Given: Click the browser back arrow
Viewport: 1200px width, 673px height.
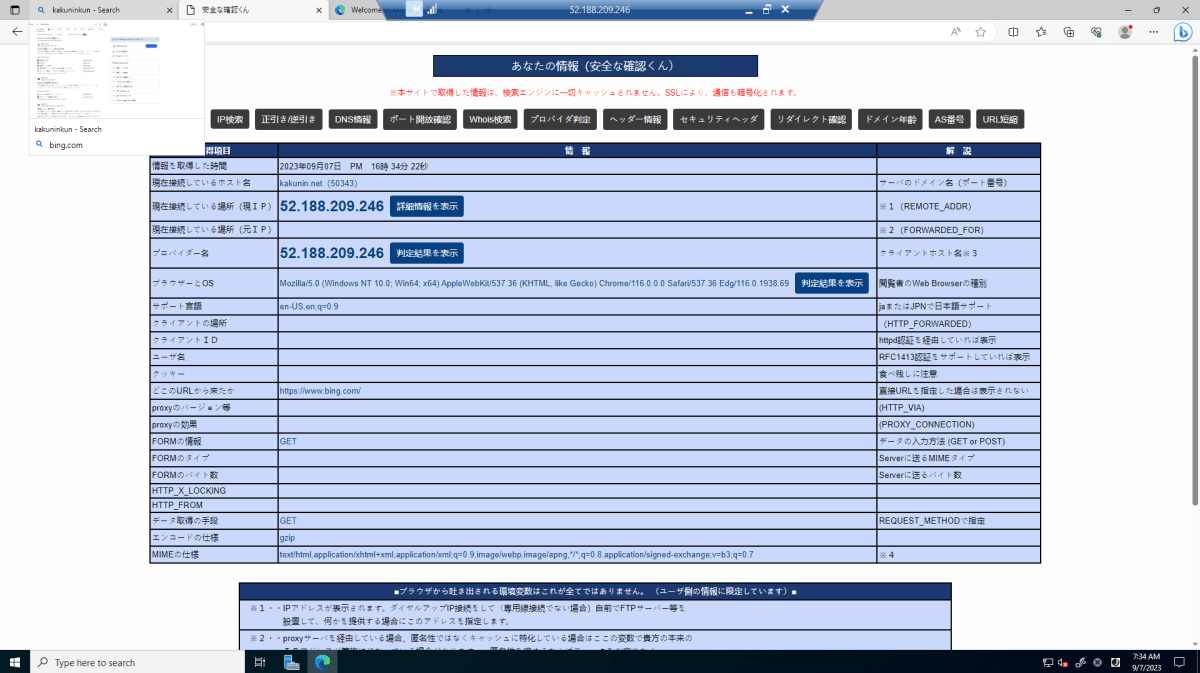Looking at the screenshot, I should [x=17, y=32].
